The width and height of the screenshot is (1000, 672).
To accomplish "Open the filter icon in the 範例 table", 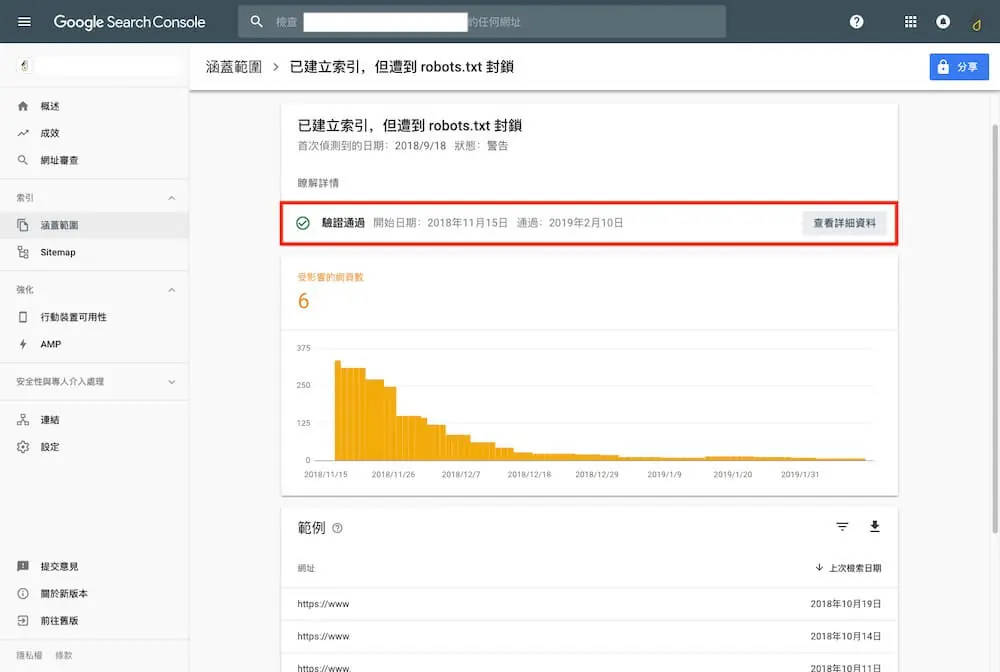I will pyautogui.click(x=842, y=527).
